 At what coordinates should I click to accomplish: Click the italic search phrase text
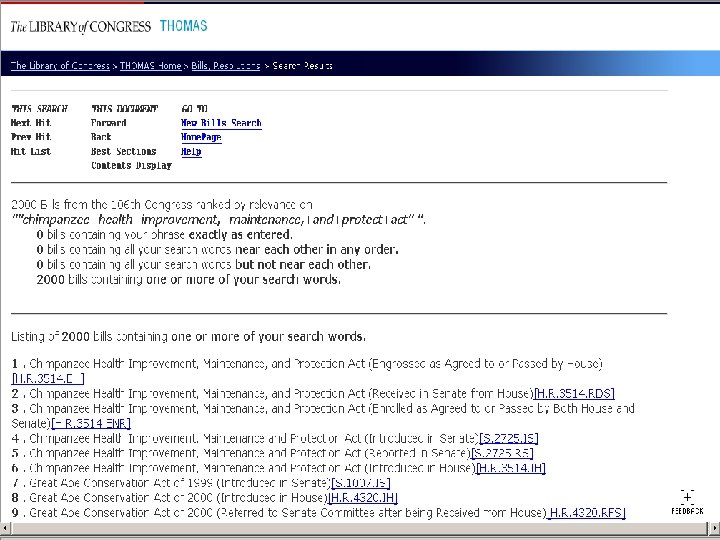[x=219, y=220]
